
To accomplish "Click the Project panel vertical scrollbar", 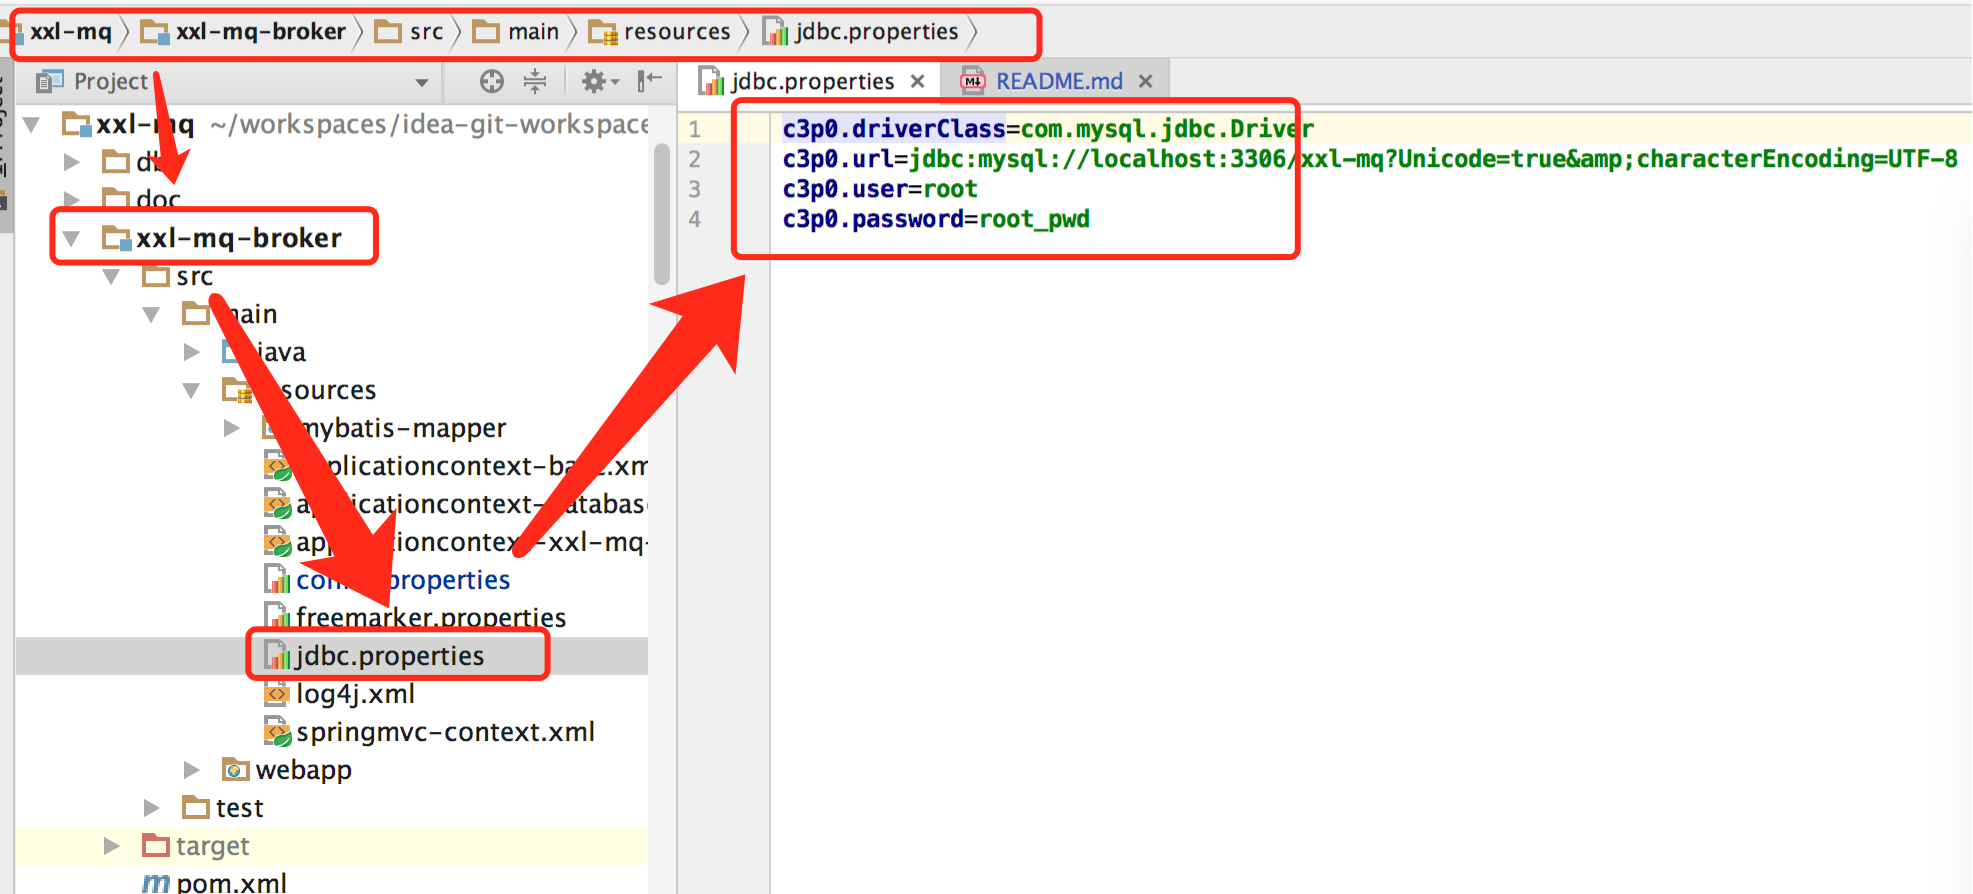I will click(661, 215).
